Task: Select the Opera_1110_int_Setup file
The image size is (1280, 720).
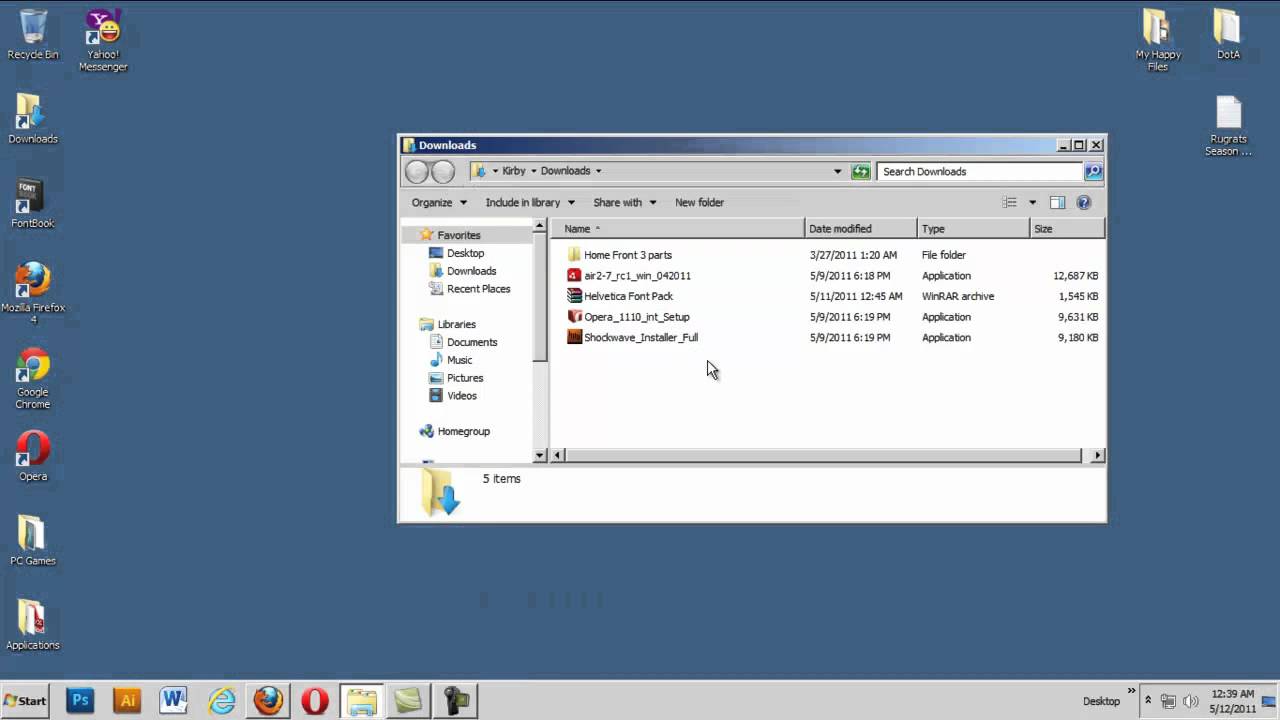Action: tap(636, 317)
